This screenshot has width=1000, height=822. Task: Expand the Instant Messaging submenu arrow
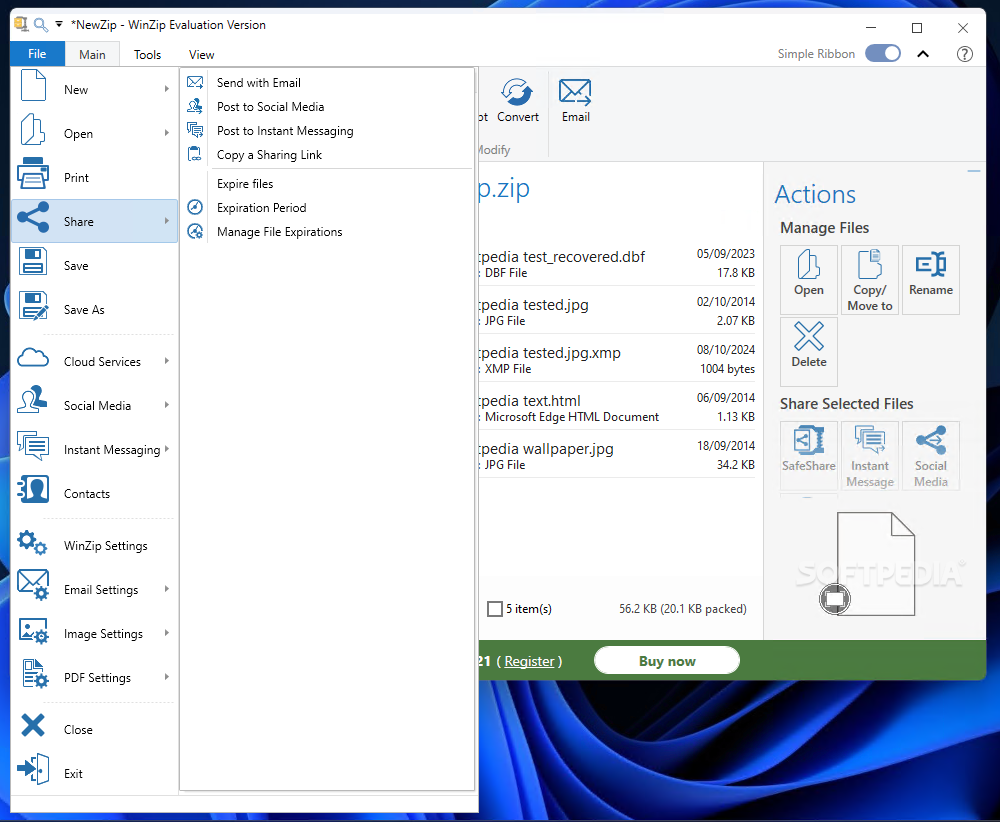[x=166, y=448]
